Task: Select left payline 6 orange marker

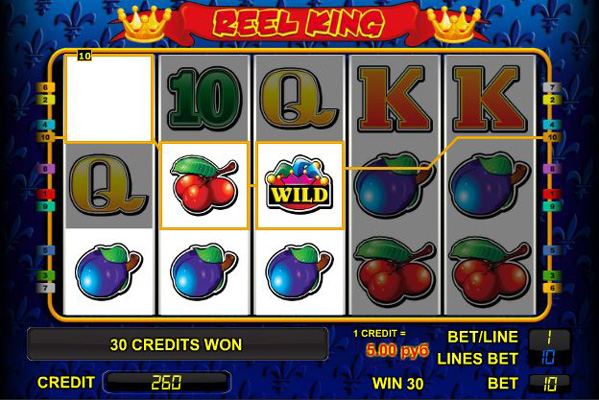Action: 46,88
